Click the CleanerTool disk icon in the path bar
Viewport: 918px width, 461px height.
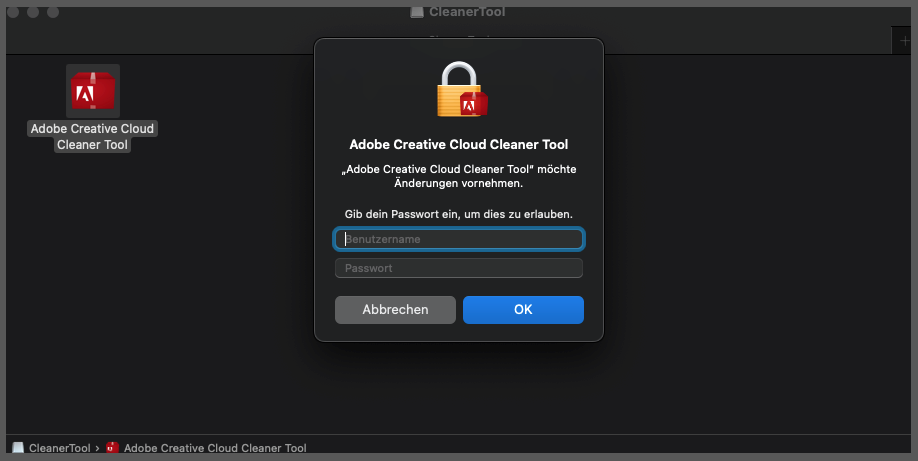point(18,448)
